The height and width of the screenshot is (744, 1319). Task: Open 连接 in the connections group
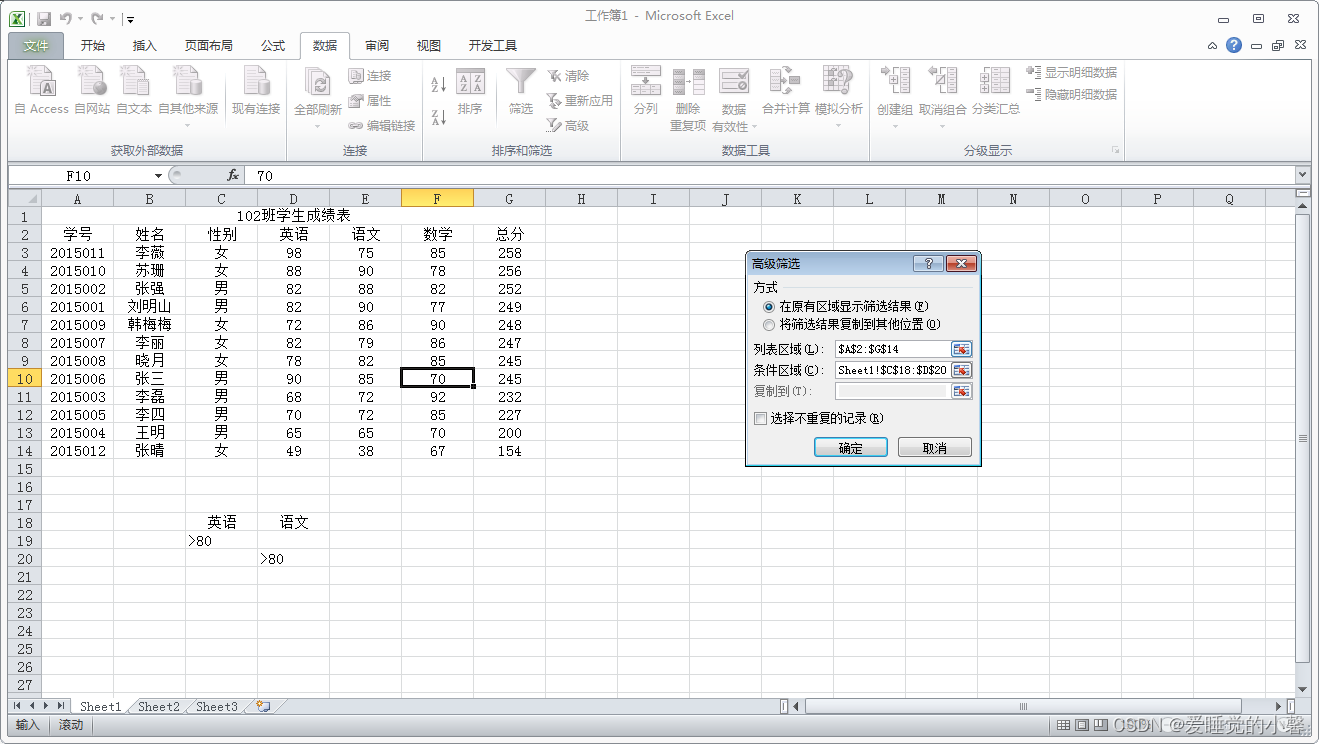pyautogui.click(x=370, y=76)
